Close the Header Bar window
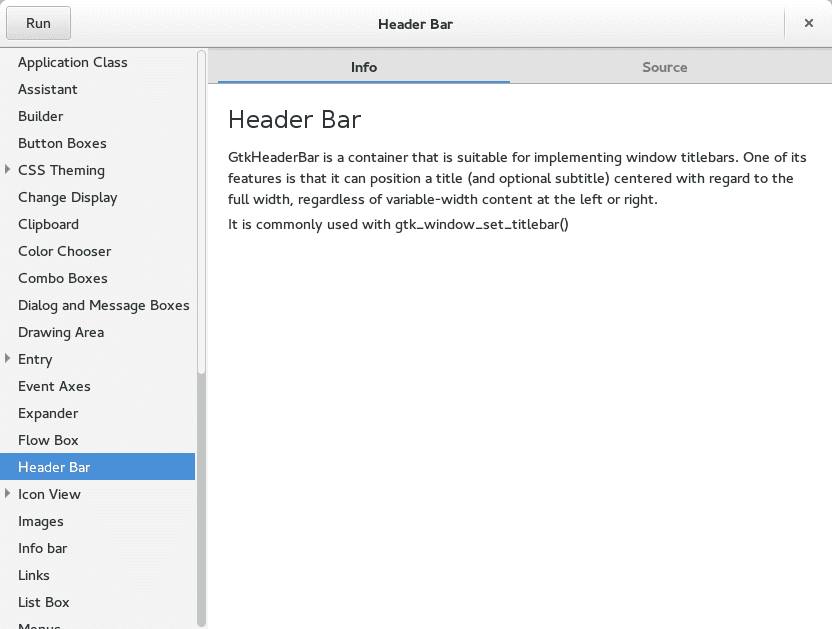The width and height of the screenshot is (832, 629). (x=809, y=23)
